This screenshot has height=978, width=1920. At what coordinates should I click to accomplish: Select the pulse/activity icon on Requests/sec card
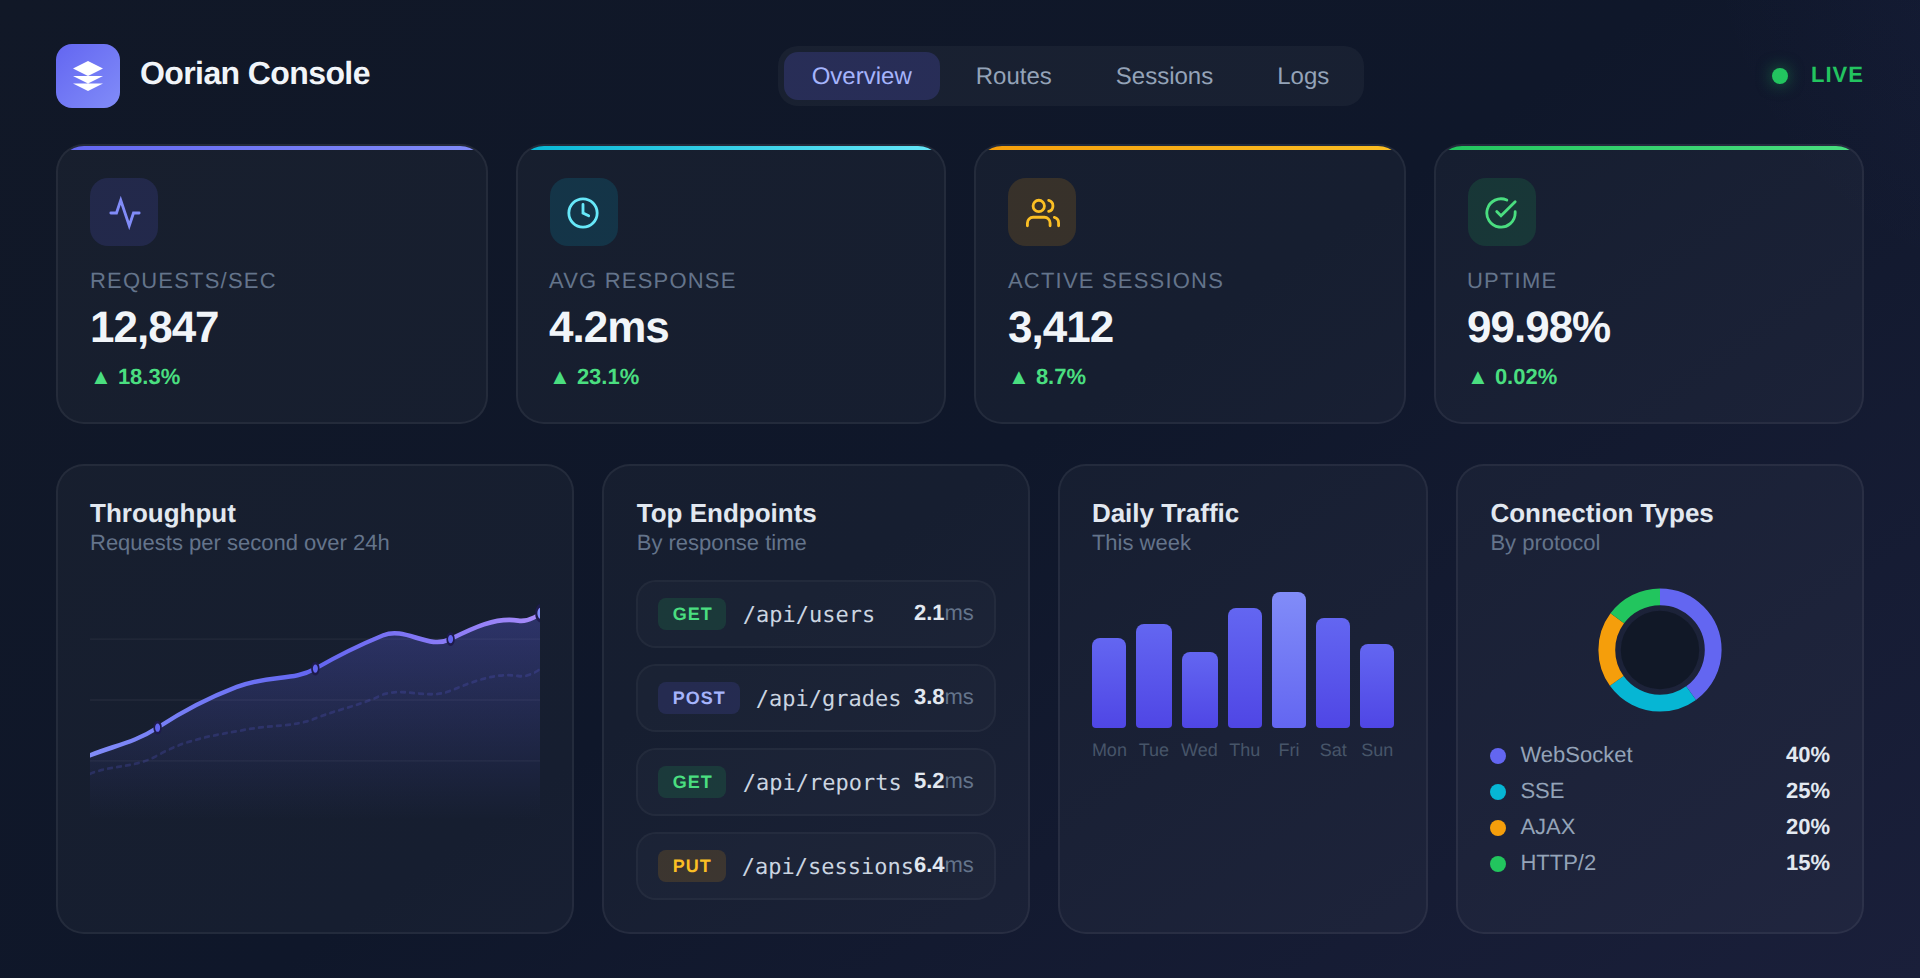tap(123, 211)
